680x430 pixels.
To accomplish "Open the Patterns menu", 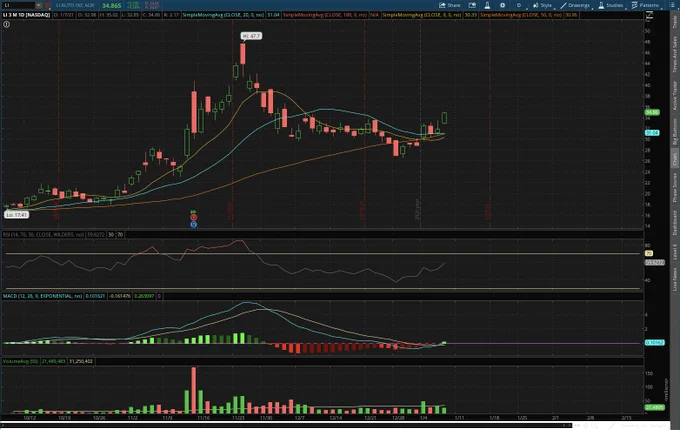I will 646,5.
